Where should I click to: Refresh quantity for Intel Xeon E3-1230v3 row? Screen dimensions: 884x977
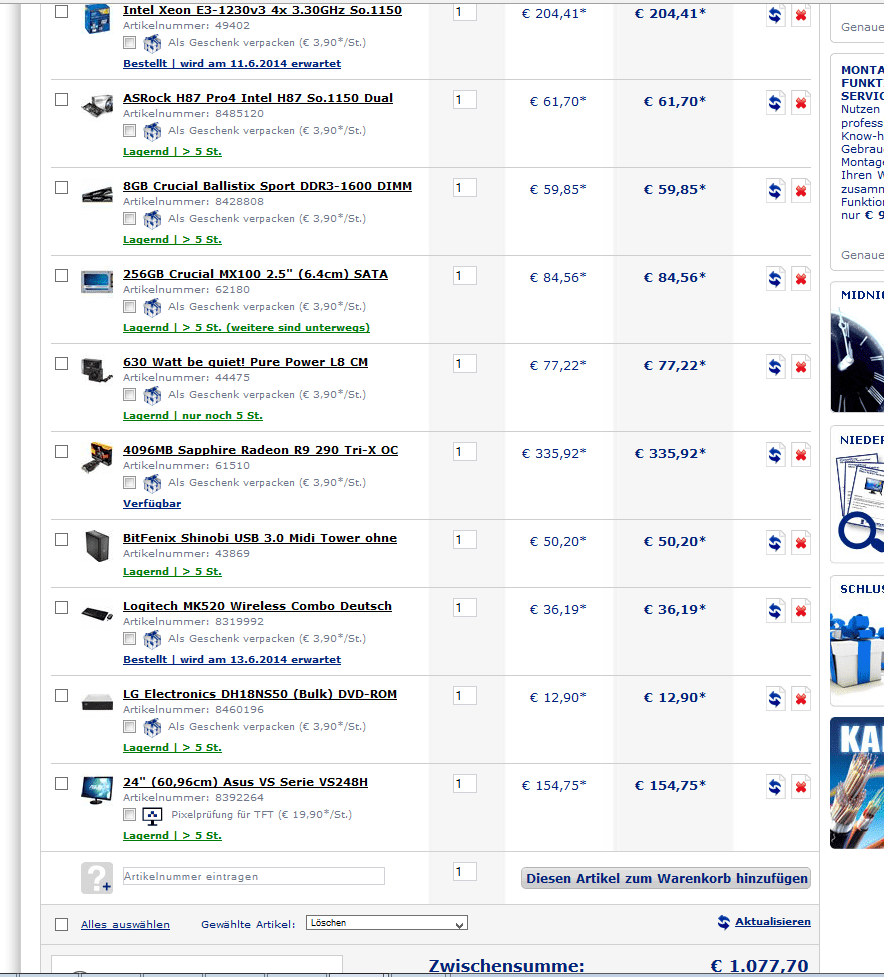click(775, 15)
